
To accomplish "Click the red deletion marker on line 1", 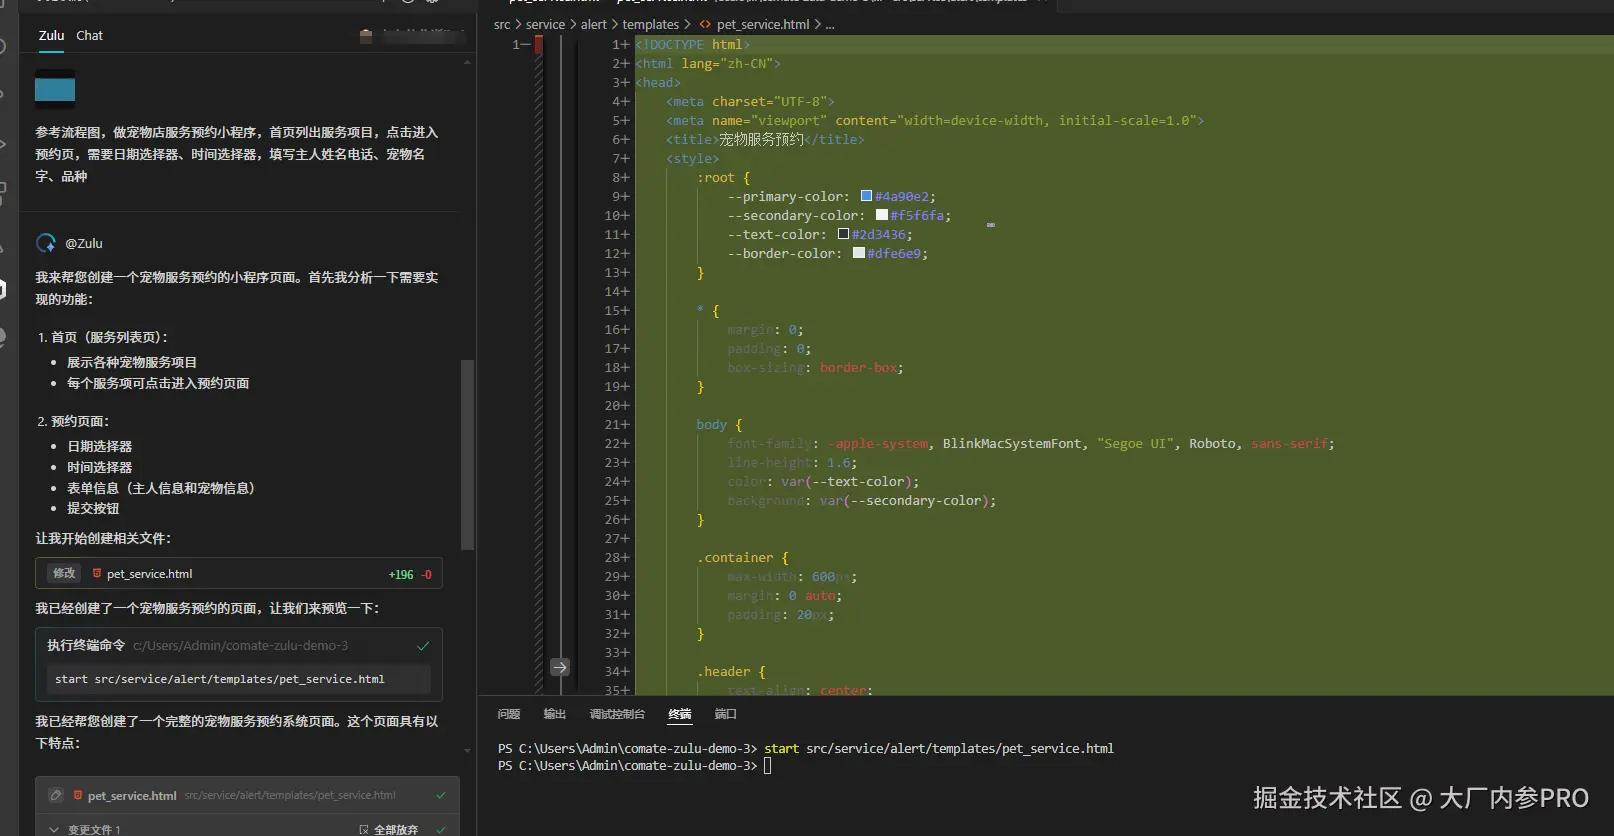I will (x=539, y=45).
